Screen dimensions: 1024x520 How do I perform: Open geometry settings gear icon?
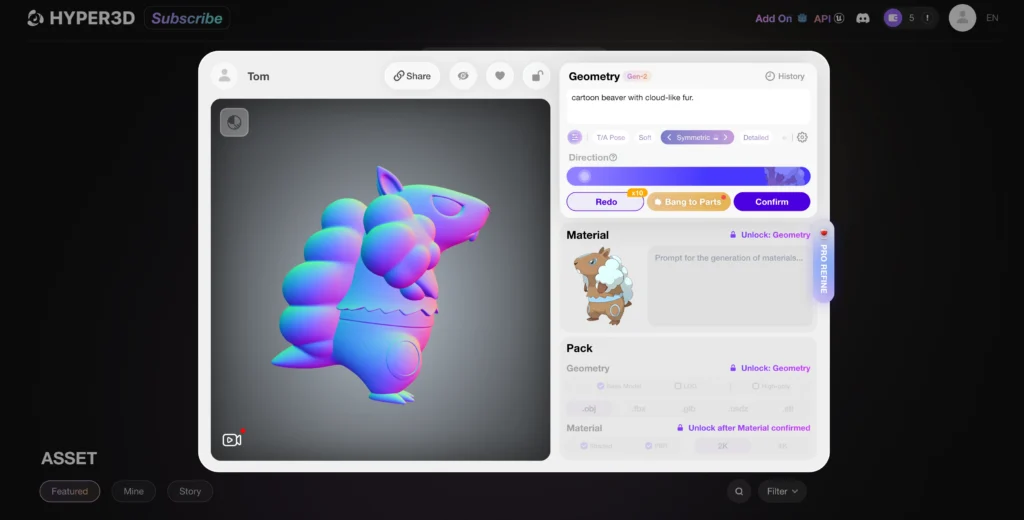click(802, 138)
